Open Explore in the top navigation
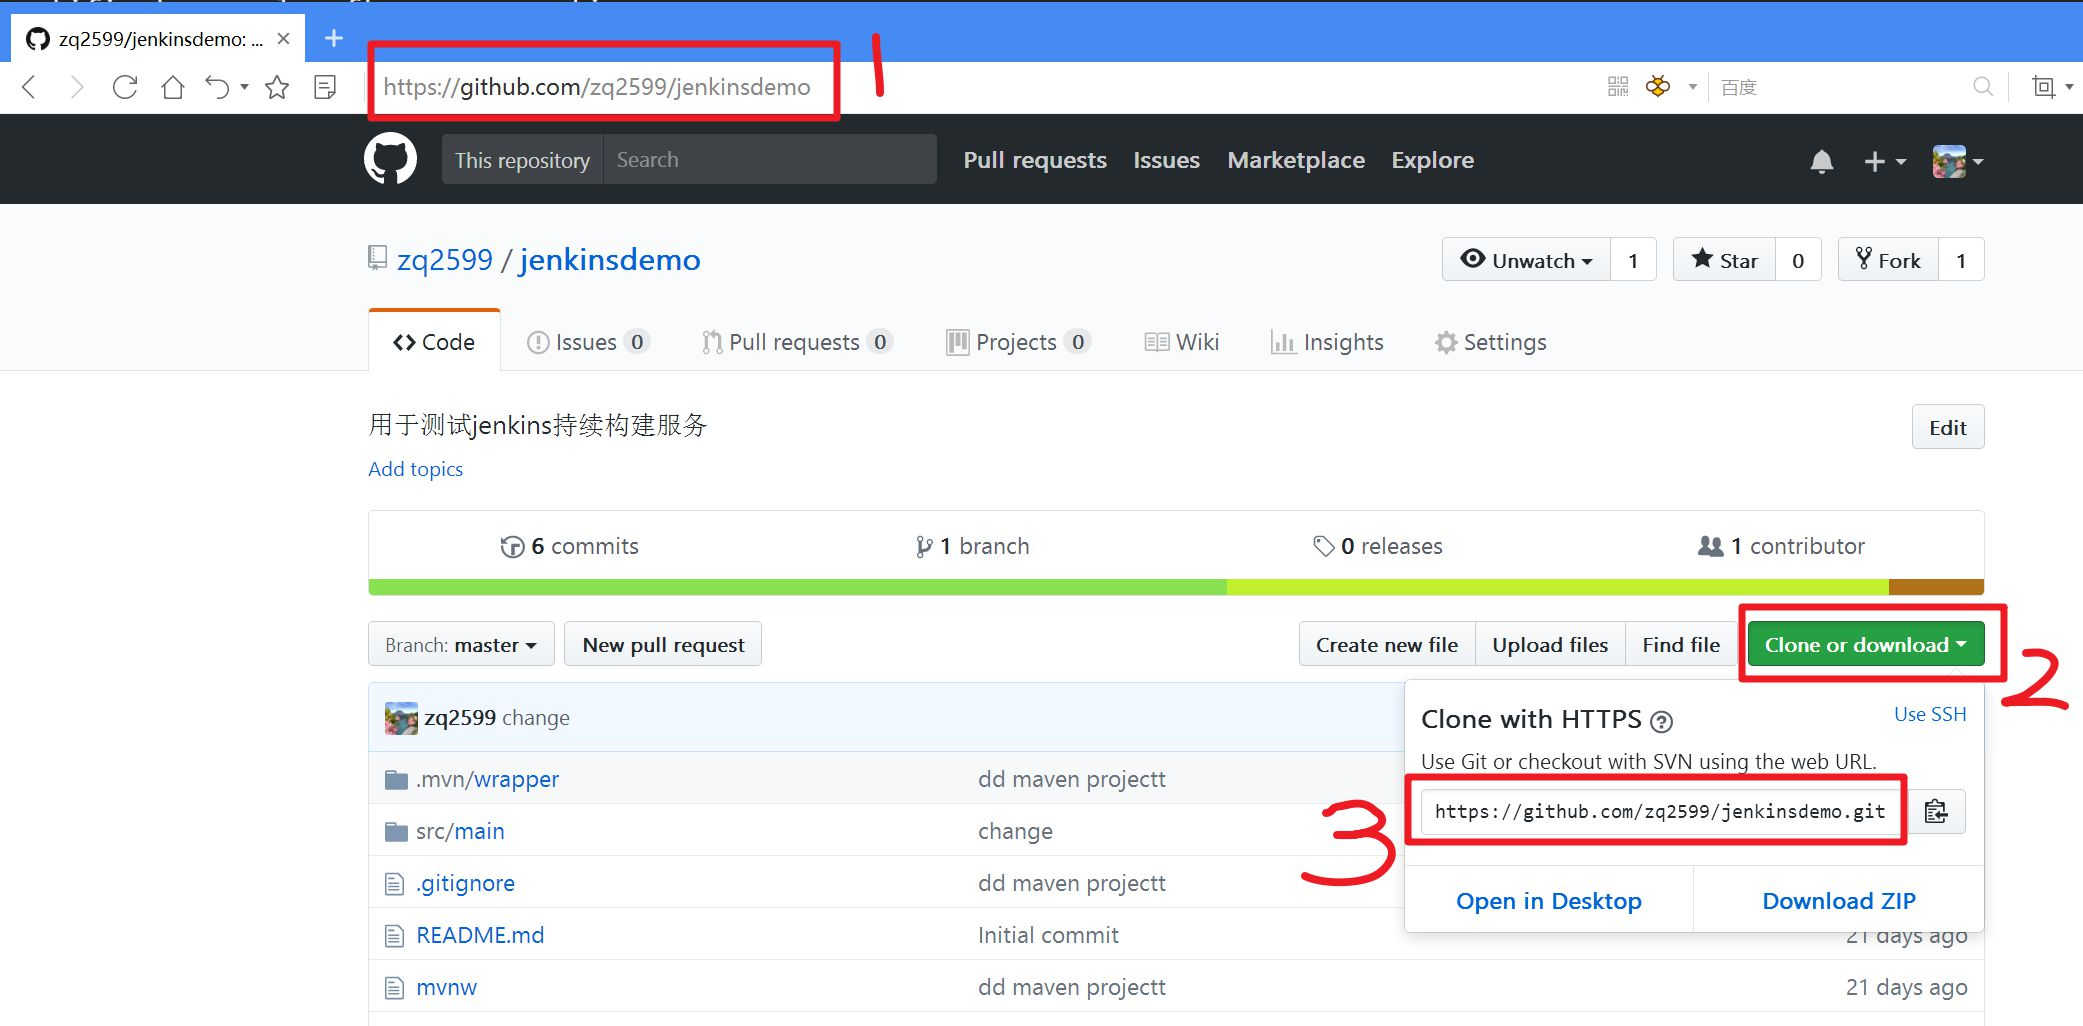Screen dimensions: 2083x1026 [x=1432, y=160]
